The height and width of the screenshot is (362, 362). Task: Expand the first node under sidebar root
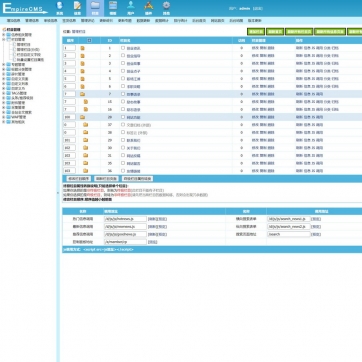point(4,34)
